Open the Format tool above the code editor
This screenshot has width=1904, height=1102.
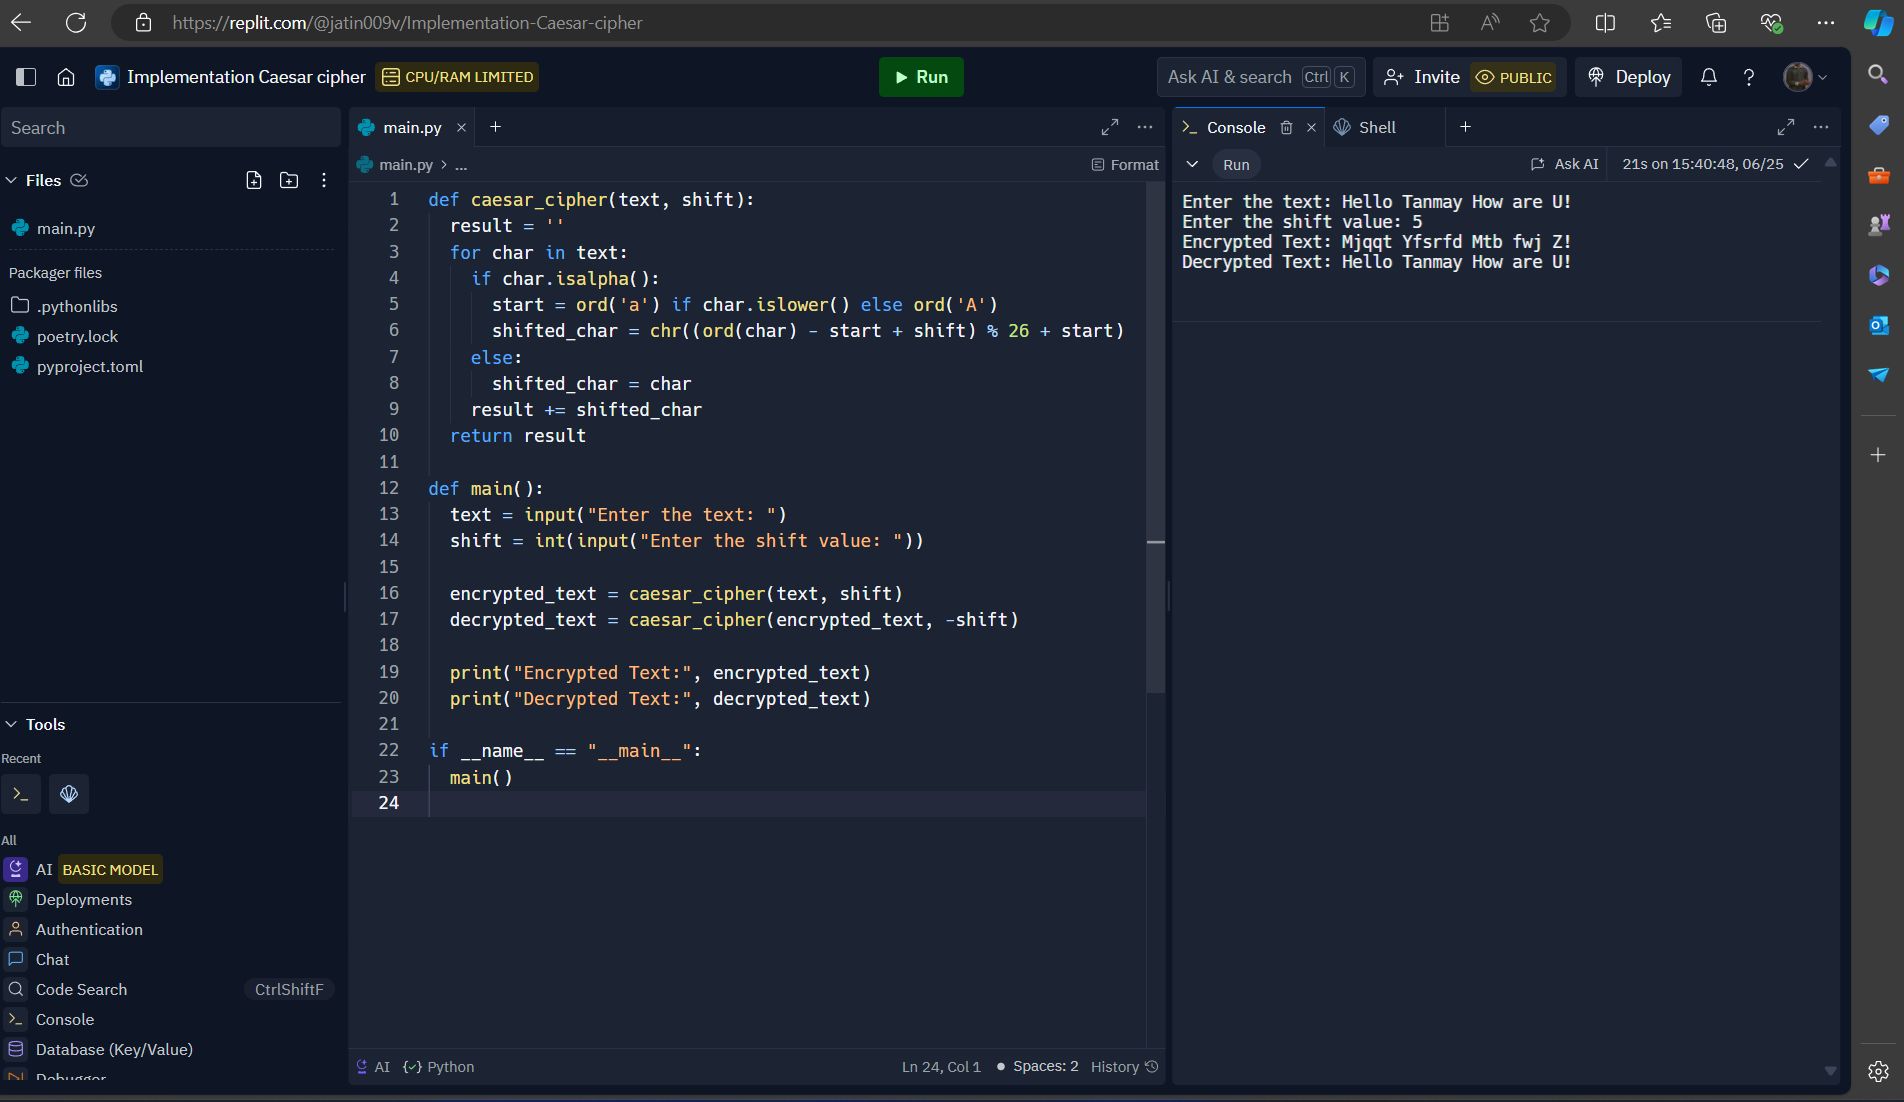[x=1124, y=164]
